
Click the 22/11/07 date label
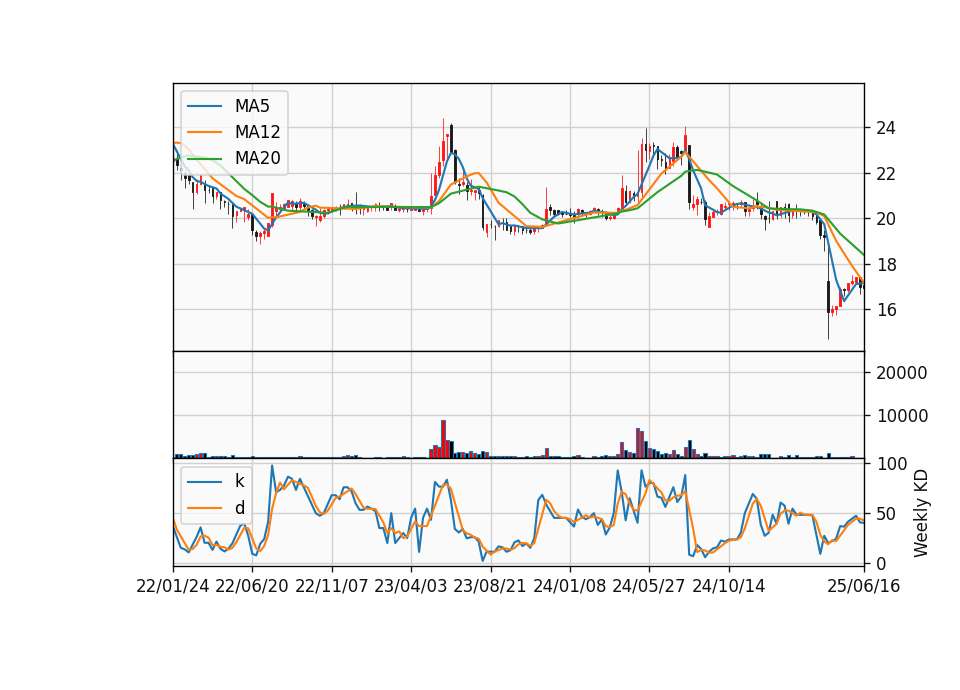click(x=332, y=587)
